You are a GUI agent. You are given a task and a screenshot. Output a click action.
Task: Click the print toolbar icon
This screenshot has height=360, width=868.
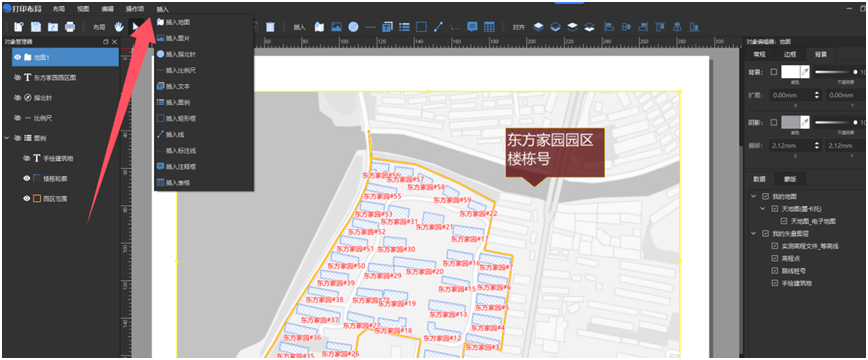pyautogui.click(x=70, y=27)
